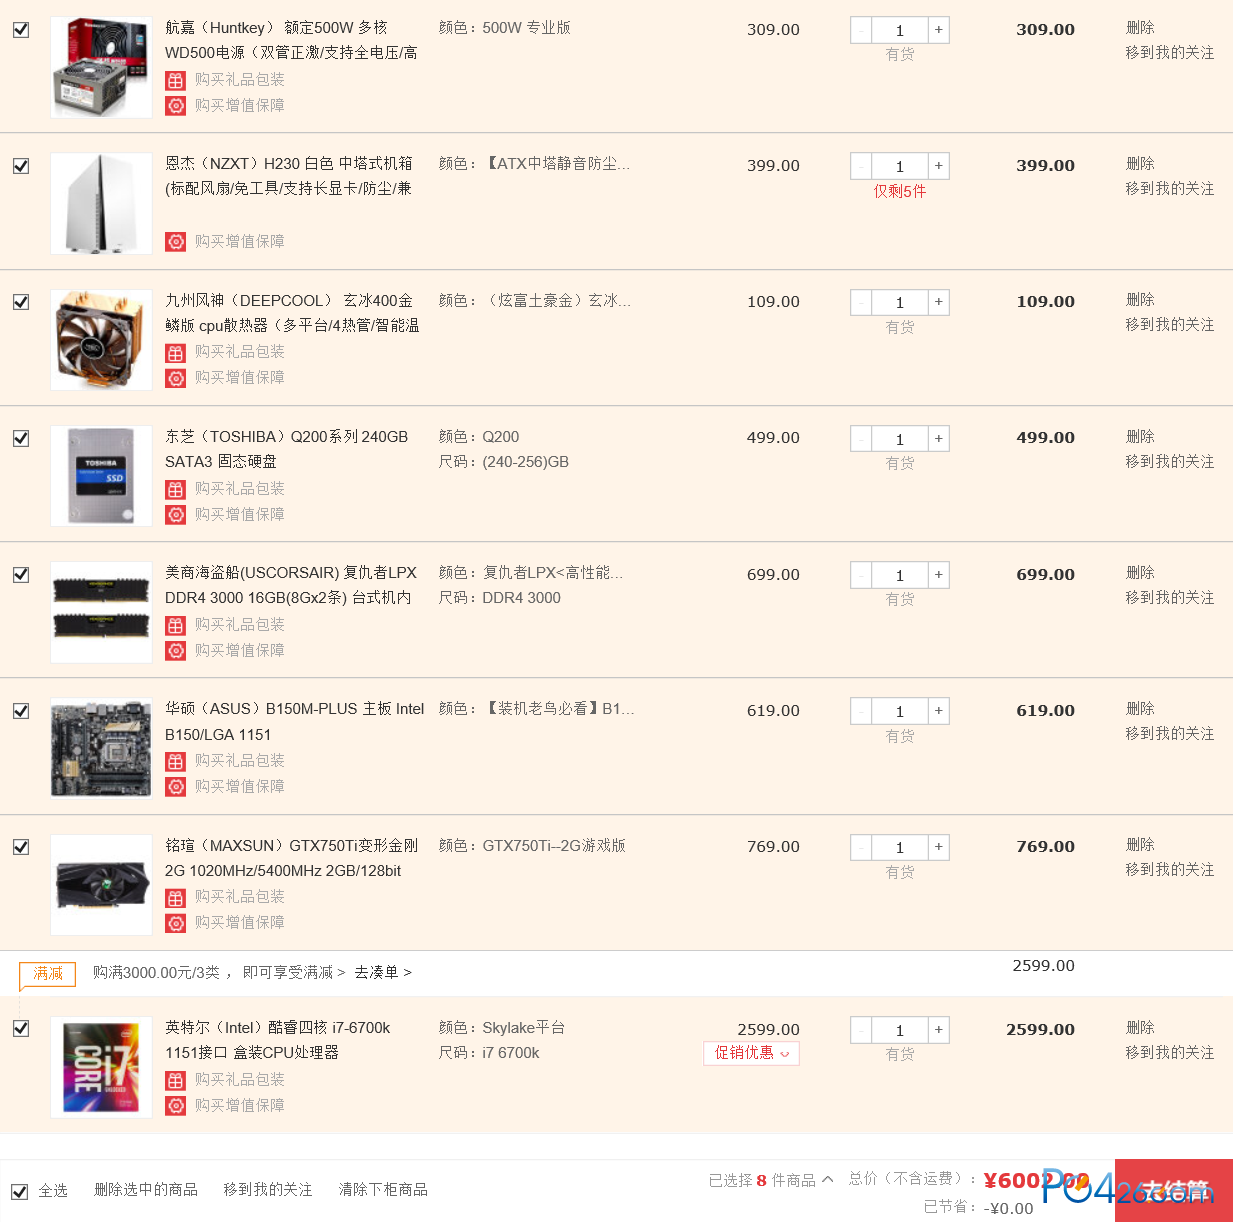
Task: Click the protection icon for ASUS B150M-PLUS motherboard
Action: [176, 787]
